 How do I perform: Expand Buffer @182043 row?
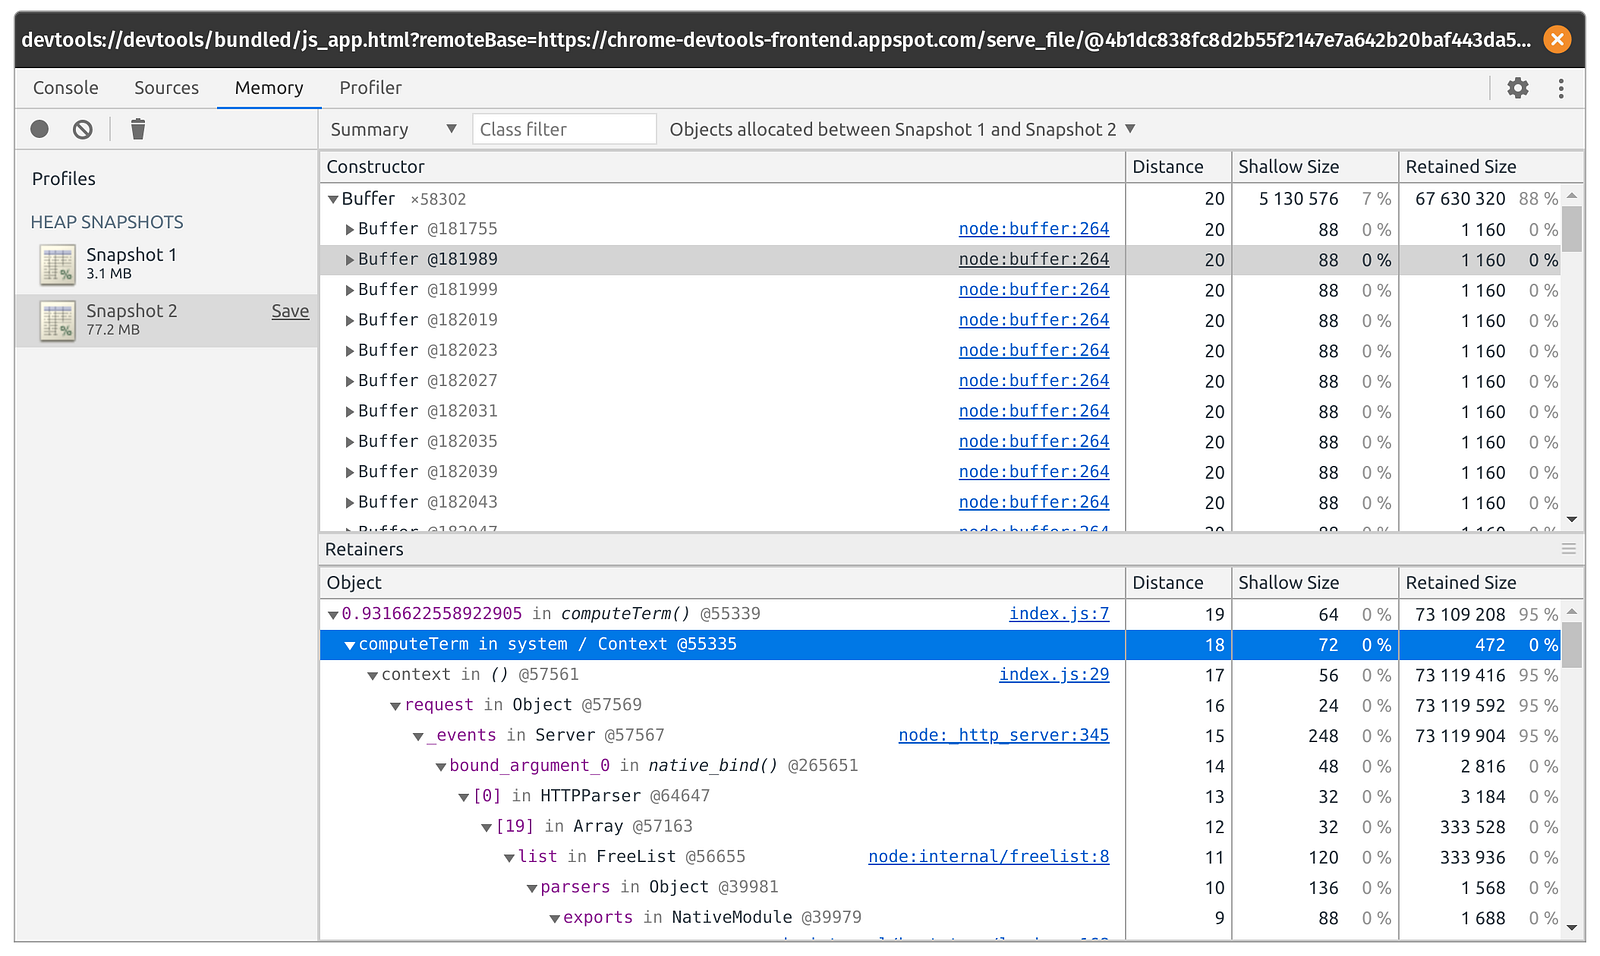[350, 503]
